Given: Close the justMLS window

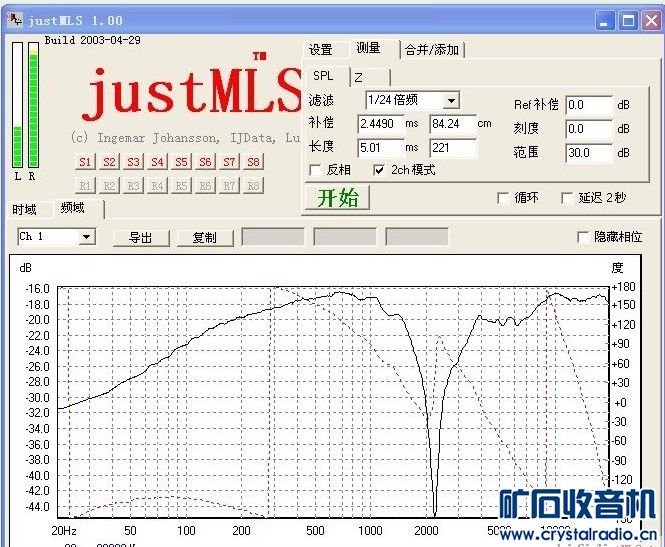Looking at the screenshot, I should coord(651,20).
